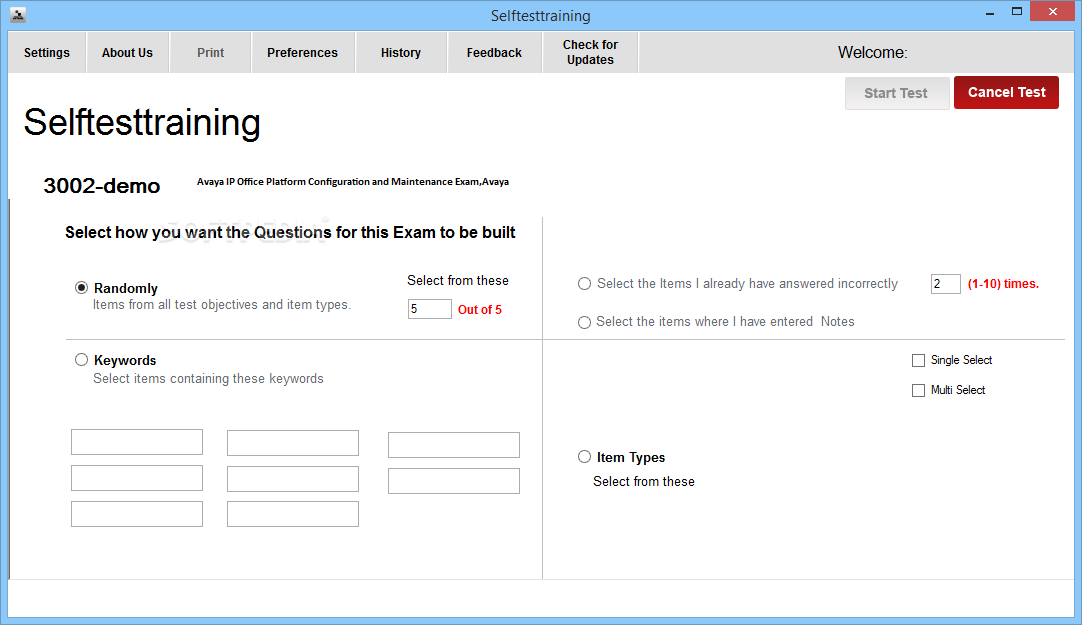Click first keyword field in first column

pos(137,442)
